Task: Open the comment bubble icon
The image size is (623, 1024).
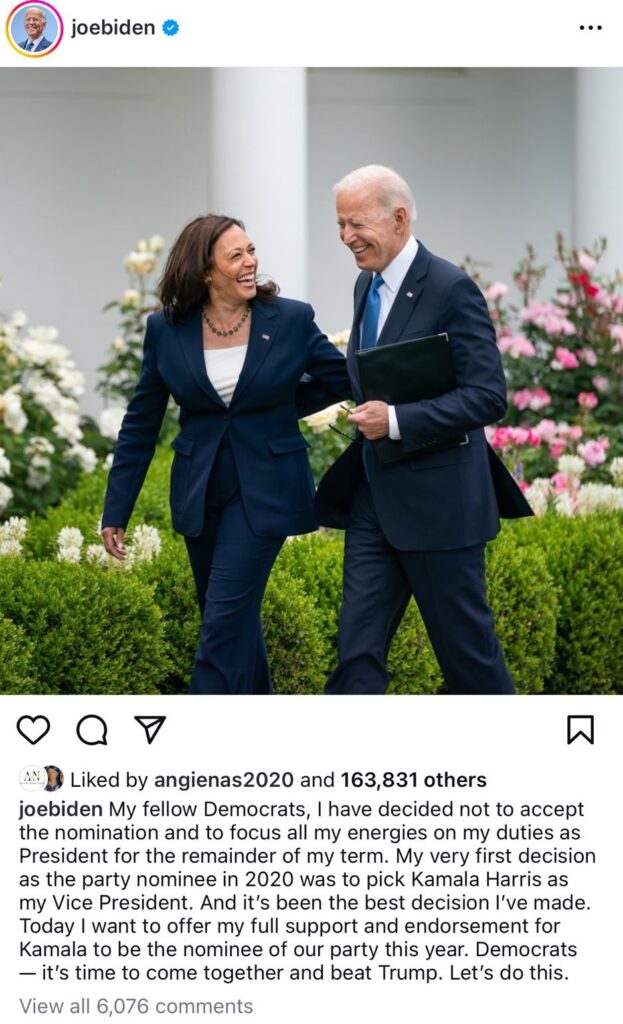Action: click(x=92, y=730)
